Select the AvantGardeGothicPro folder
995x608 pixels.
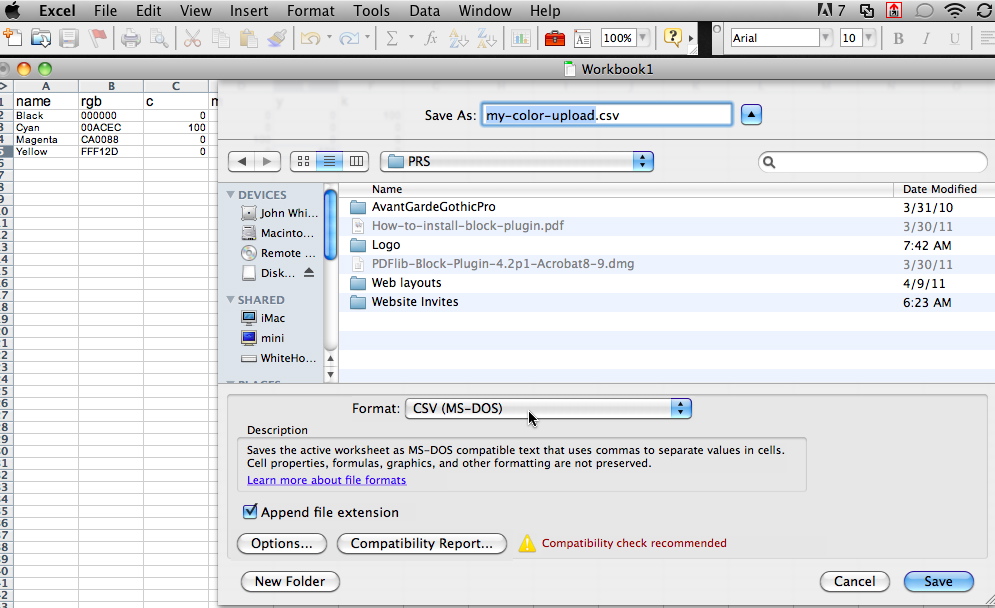pos(433,207)
